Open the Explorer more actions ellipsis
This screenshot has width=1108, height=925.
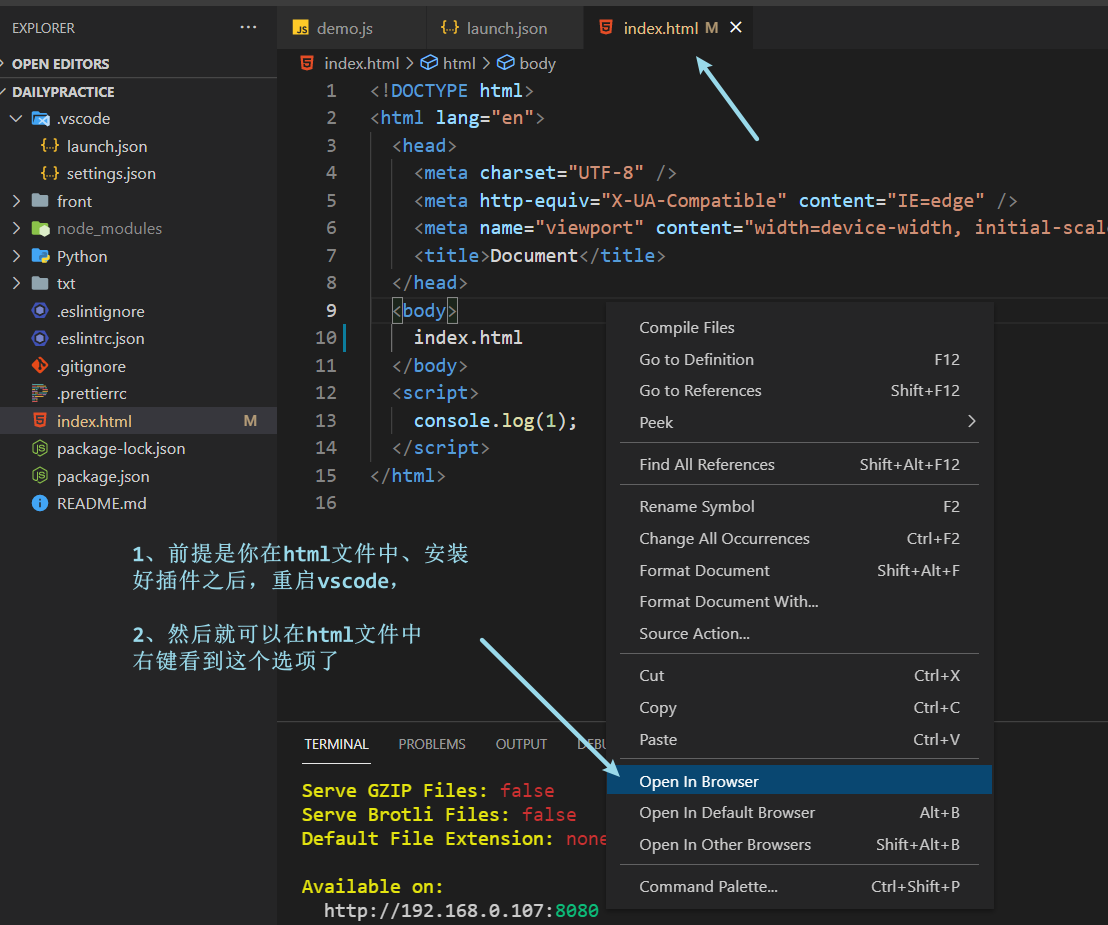click(248, 28)
